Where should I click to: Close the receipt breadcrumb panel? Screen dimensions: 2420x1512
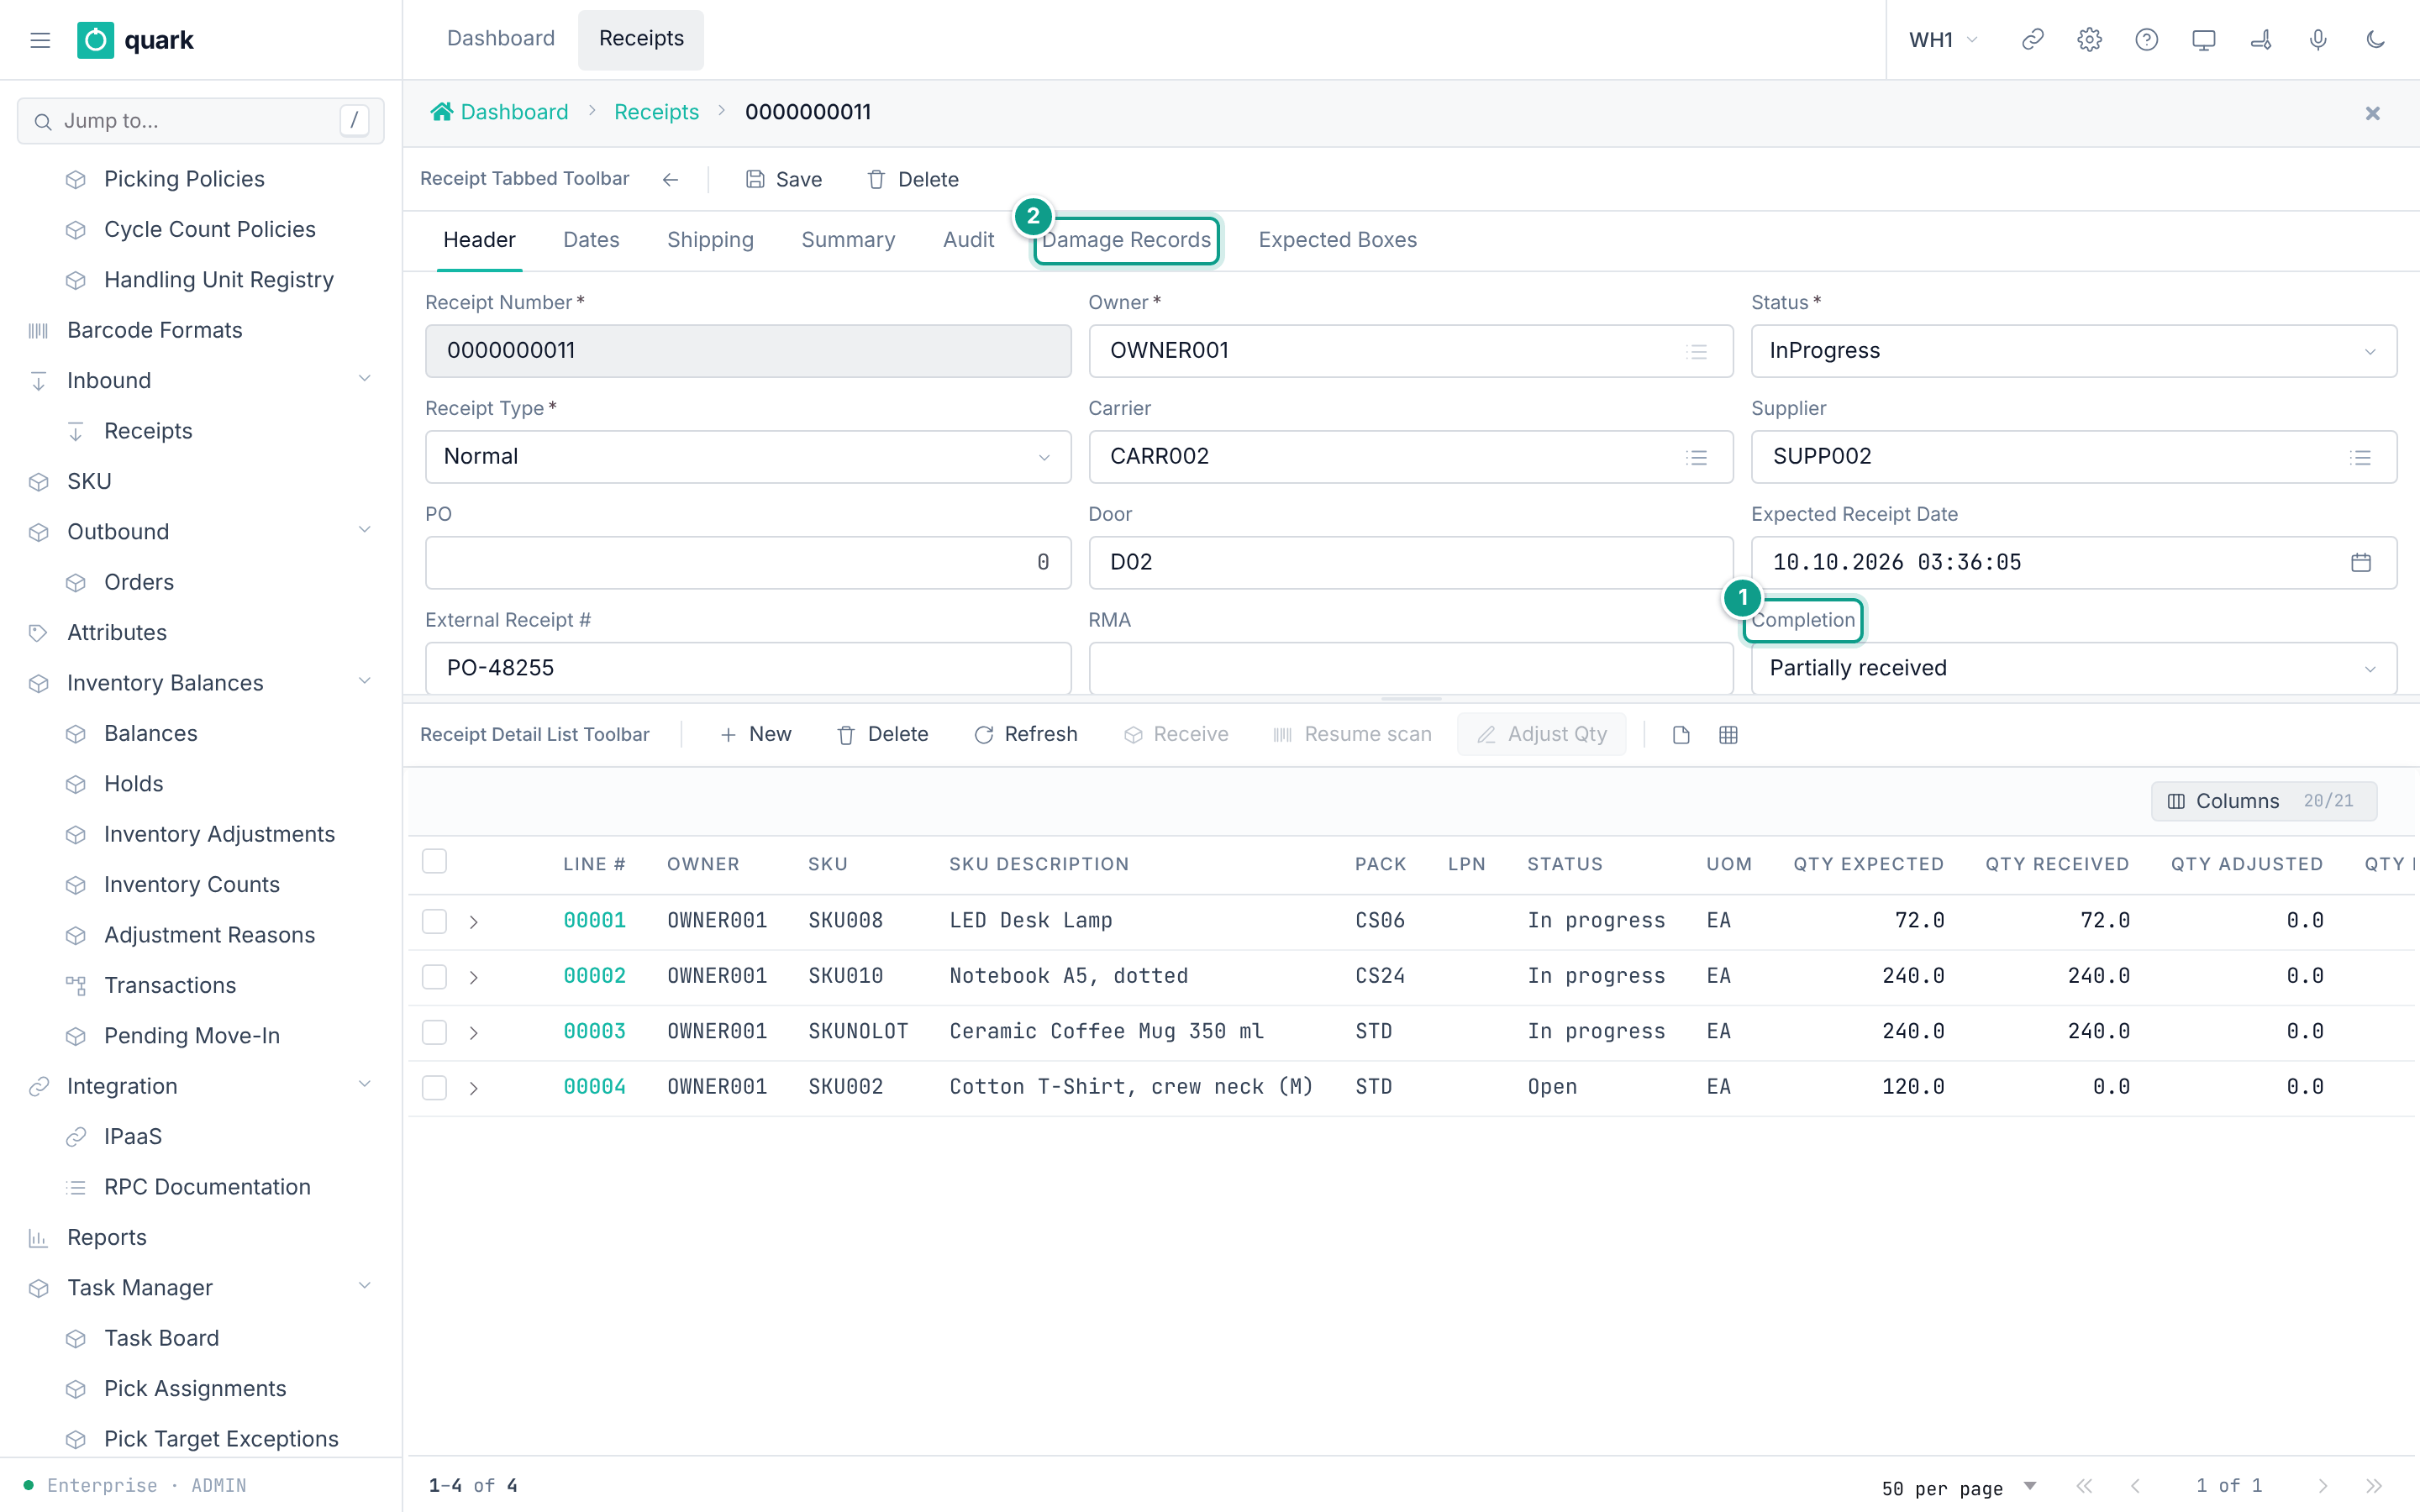click(2372, 113)
